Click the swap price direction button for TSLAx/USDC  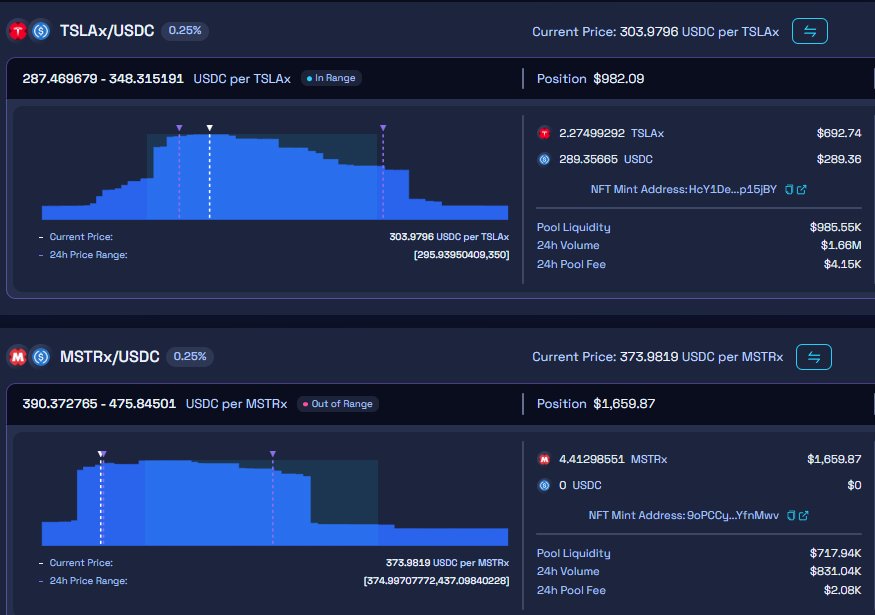click(810, 31)
